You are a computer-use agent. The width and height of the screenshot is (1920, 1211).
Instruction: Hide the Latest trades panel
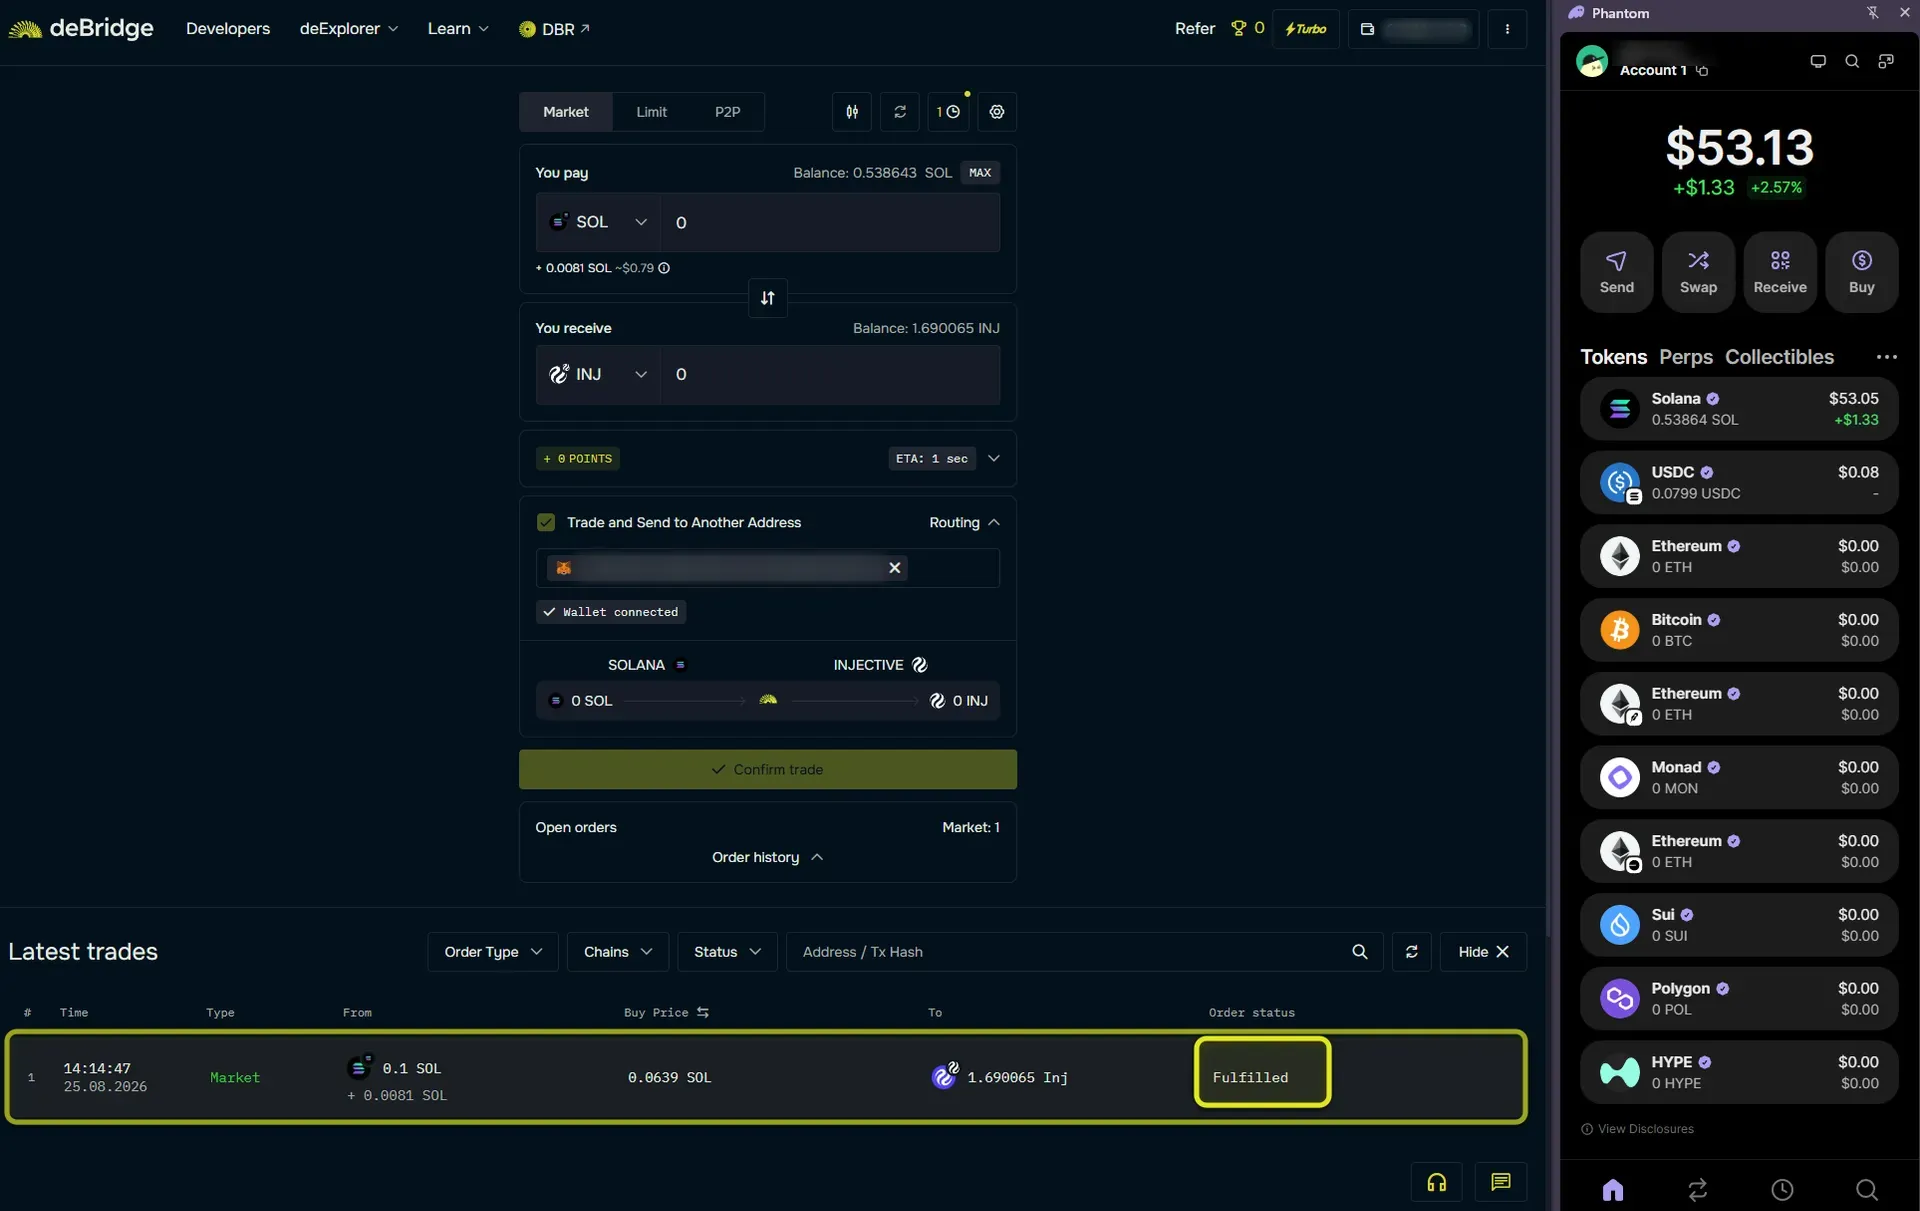pyautogui.click(x=1483, y=952)
